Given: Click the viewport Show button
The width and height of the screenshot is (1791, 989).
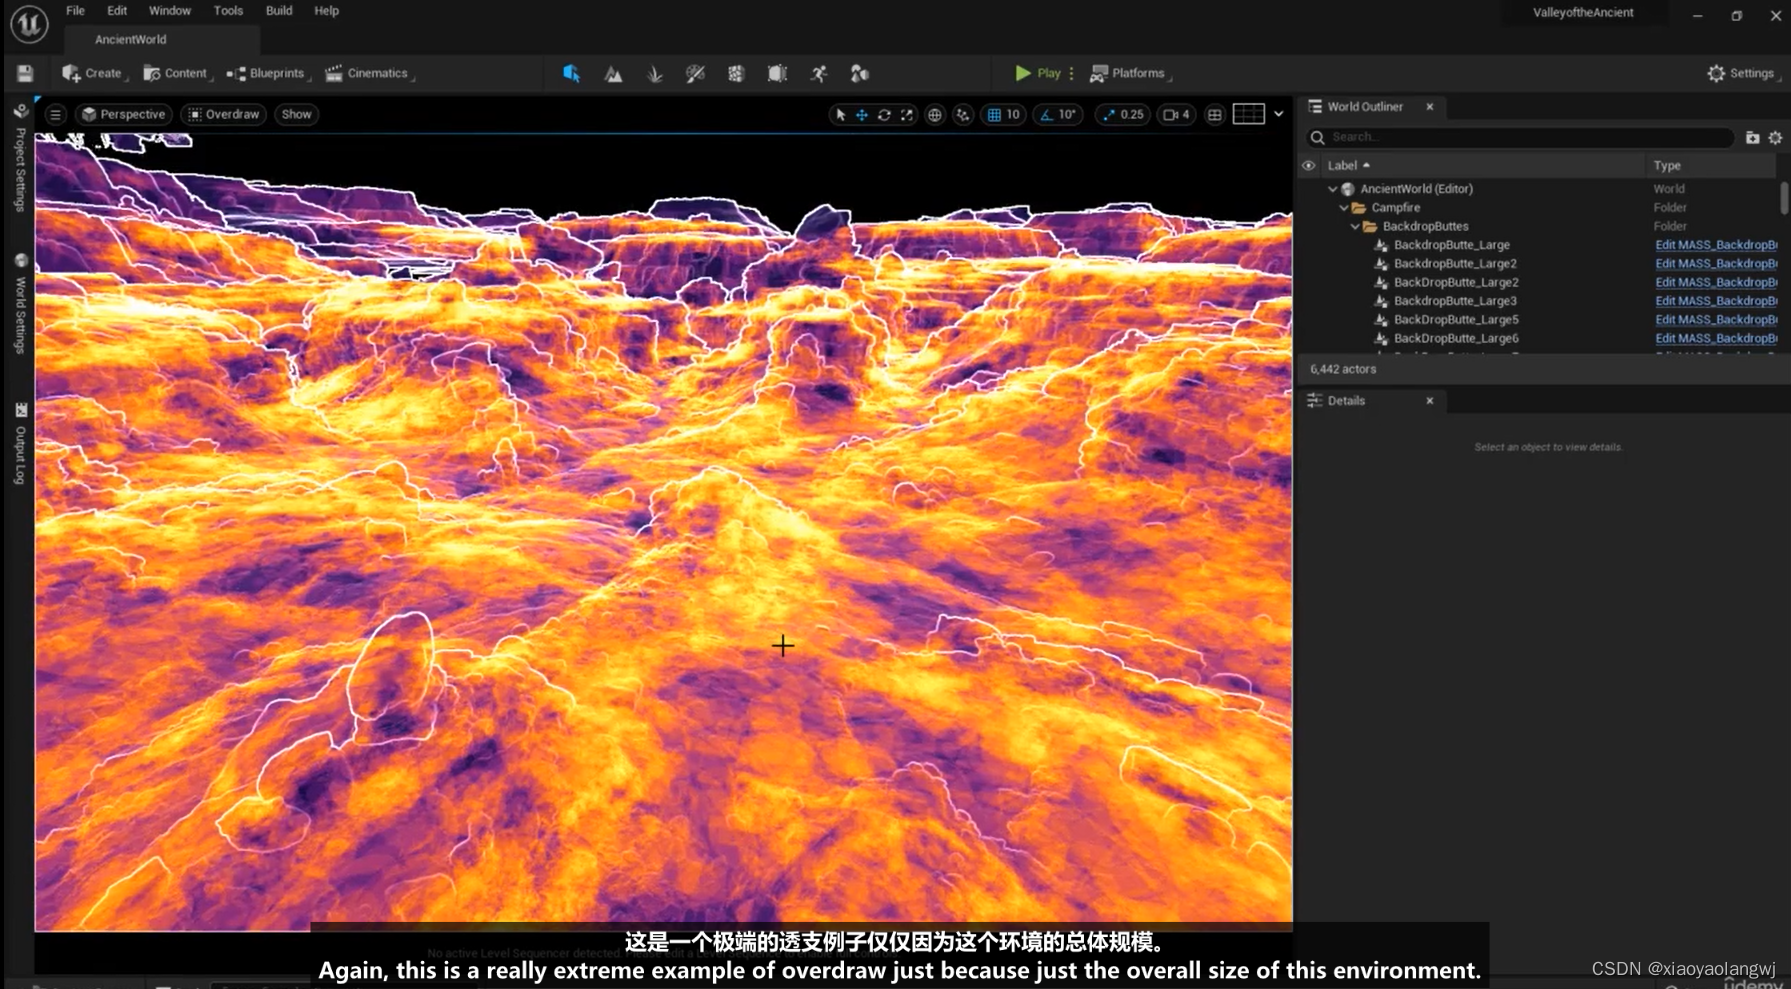Looking at the screenshot, I should pos(296,115).
